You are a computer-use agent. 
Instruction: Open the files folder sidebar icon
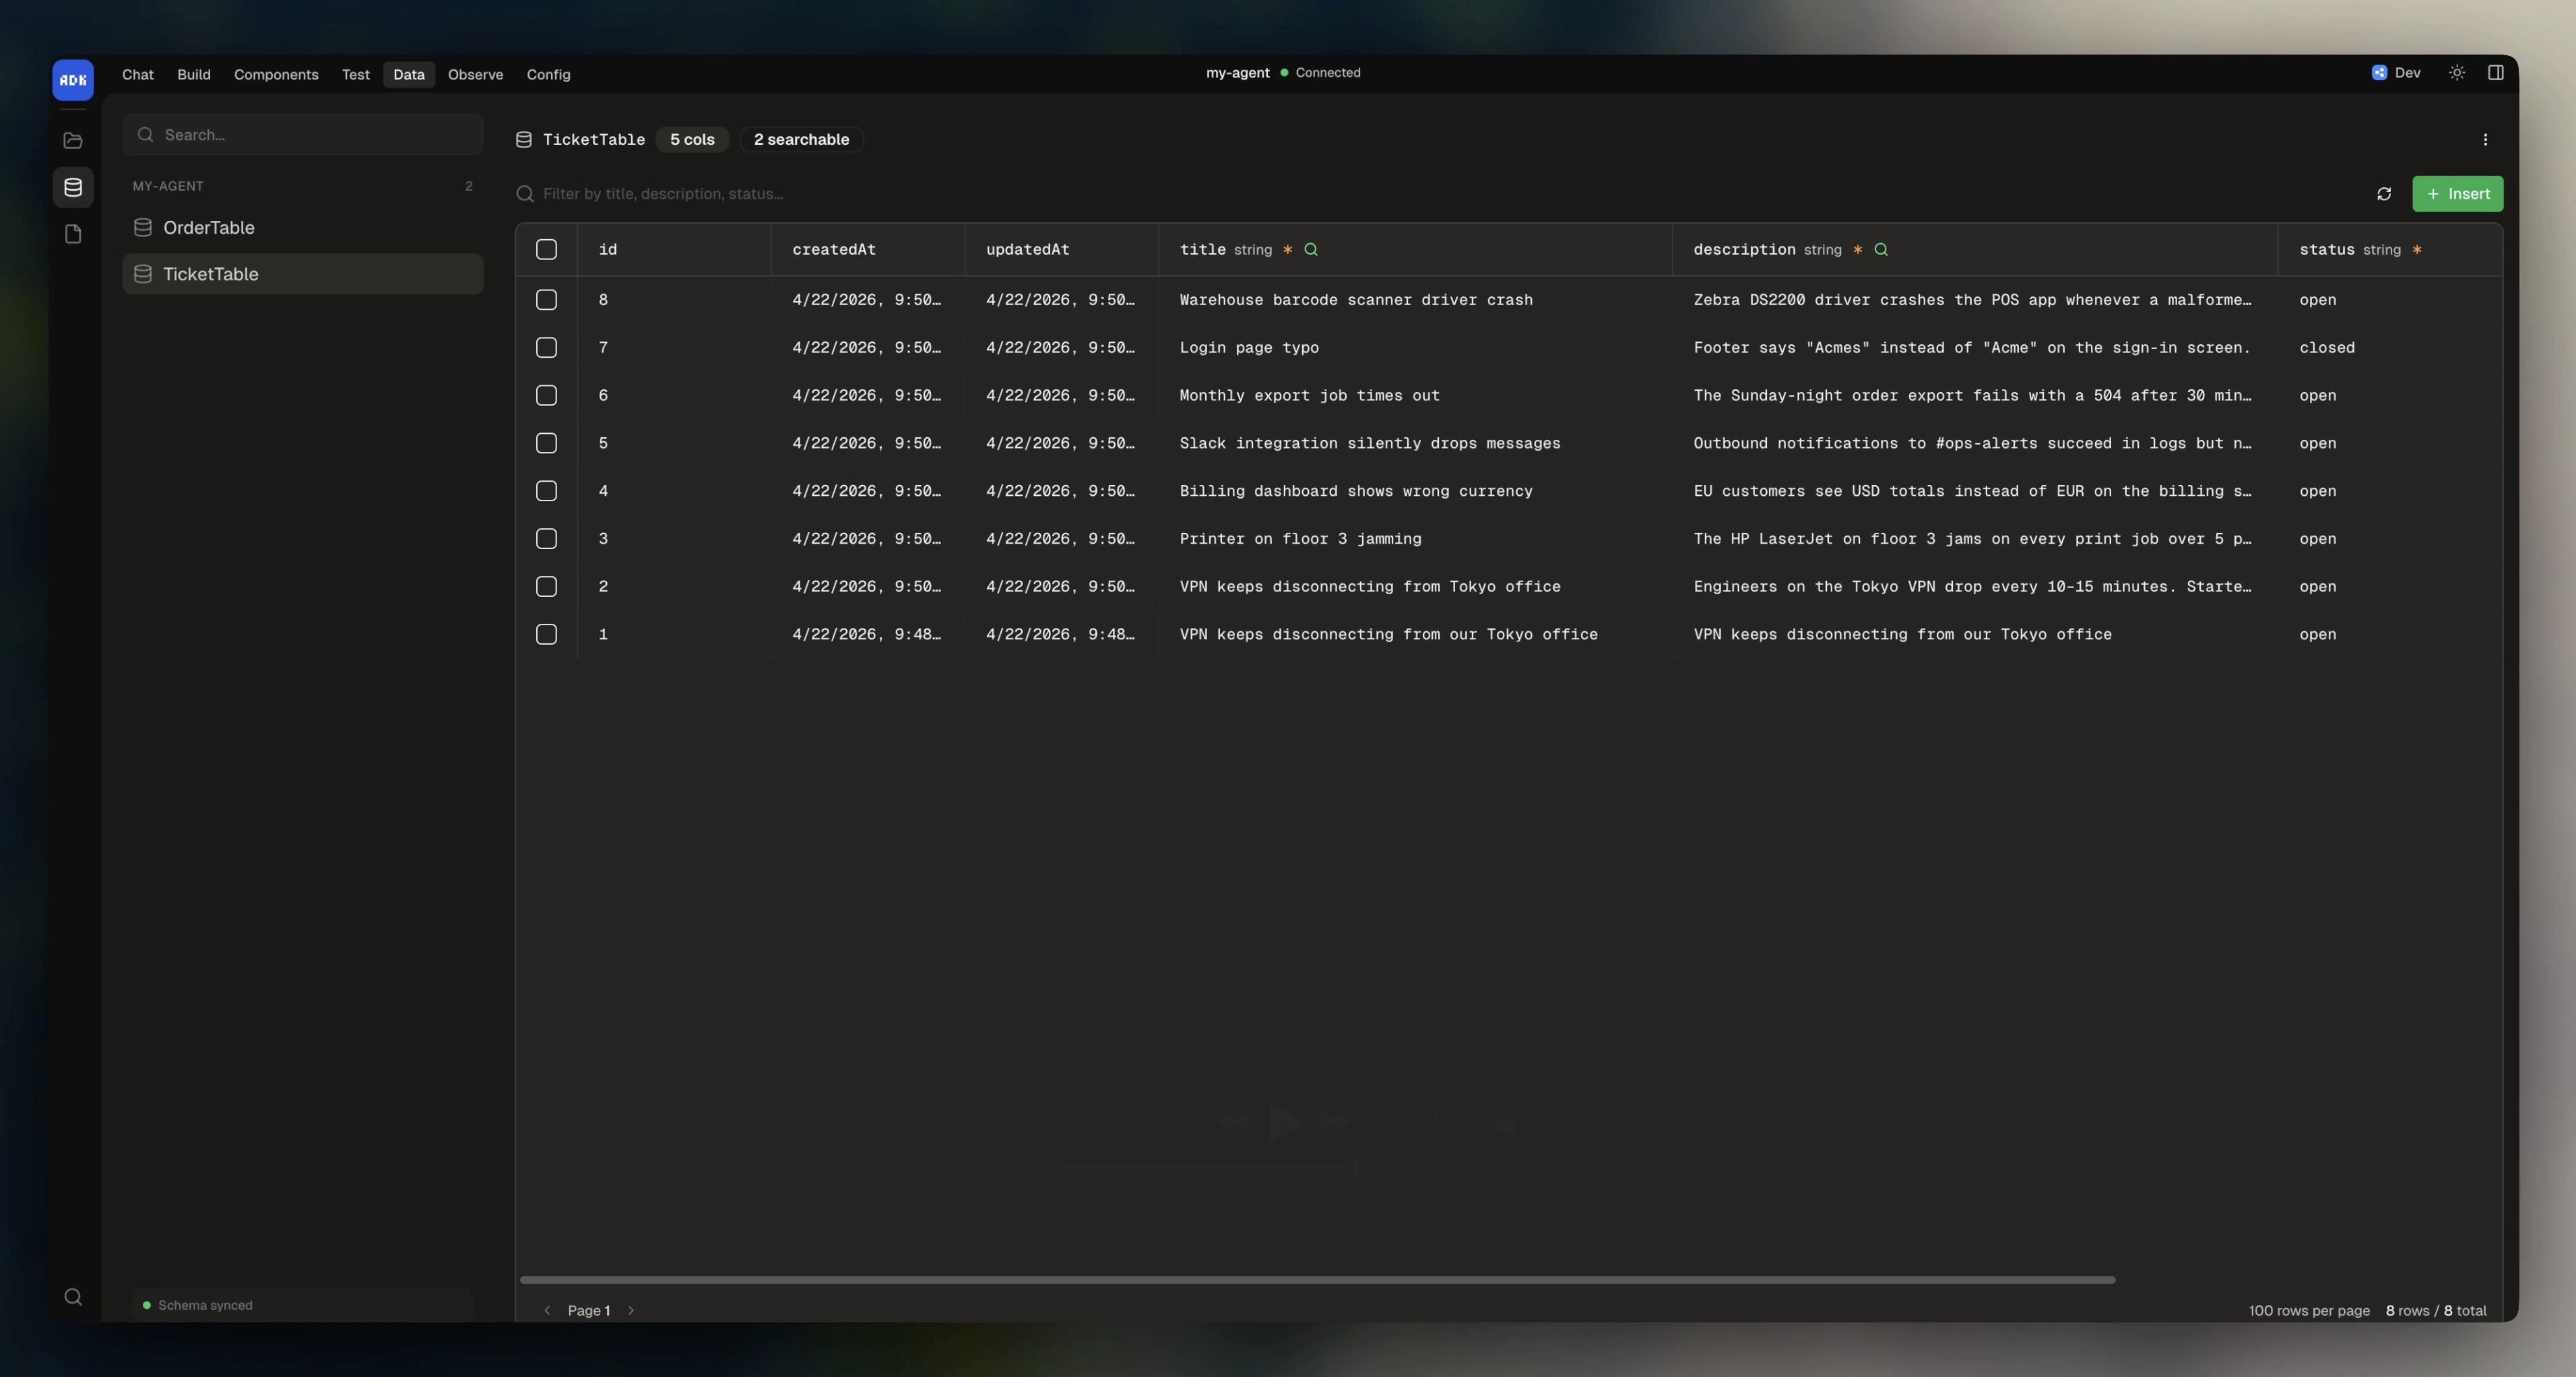point(73,141)
